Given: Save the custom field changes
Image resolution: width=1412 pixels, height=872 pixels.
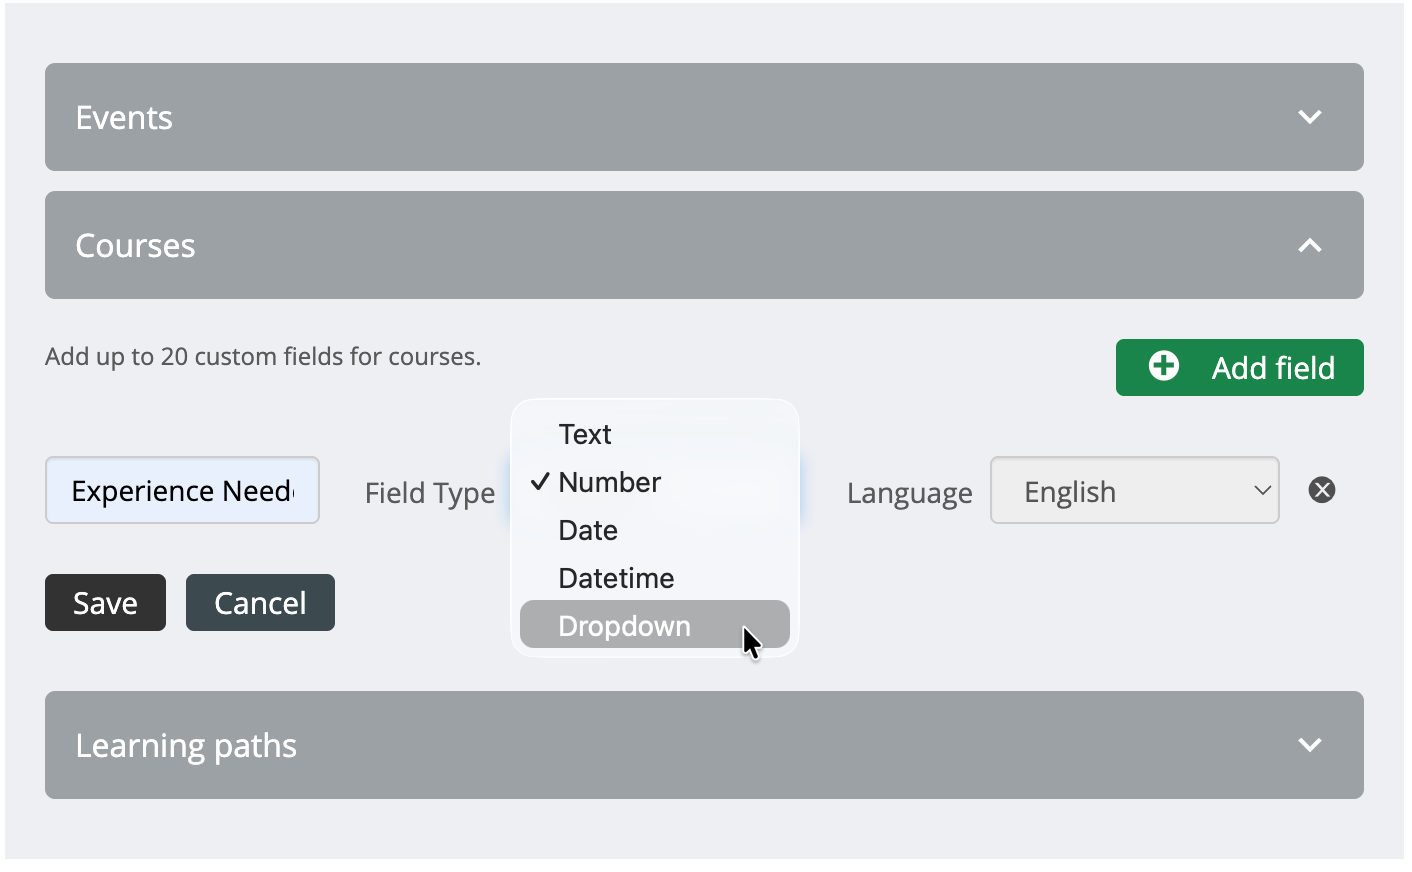Looking at the screenshot, I should click(x=105, y=603).
